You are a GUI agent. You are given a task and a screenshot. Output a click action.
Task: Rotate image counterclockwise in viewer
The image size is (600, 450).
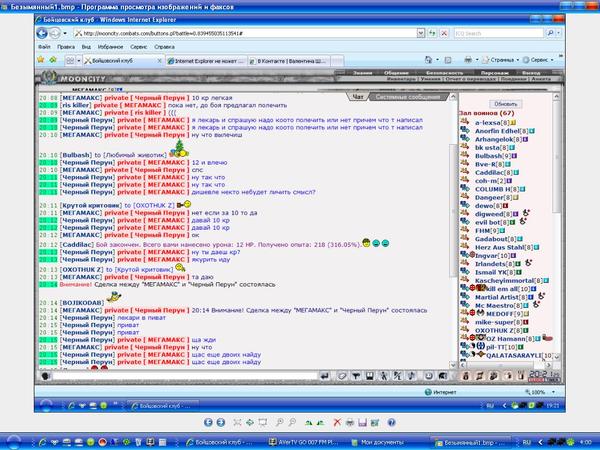click(x=320, y=422)
